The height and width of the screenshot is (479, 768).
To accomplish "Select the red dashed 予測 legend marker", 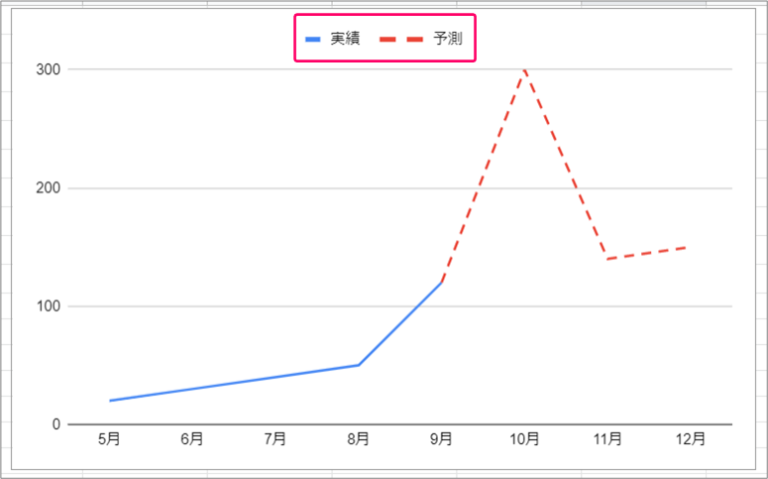I will coord(404,39).
